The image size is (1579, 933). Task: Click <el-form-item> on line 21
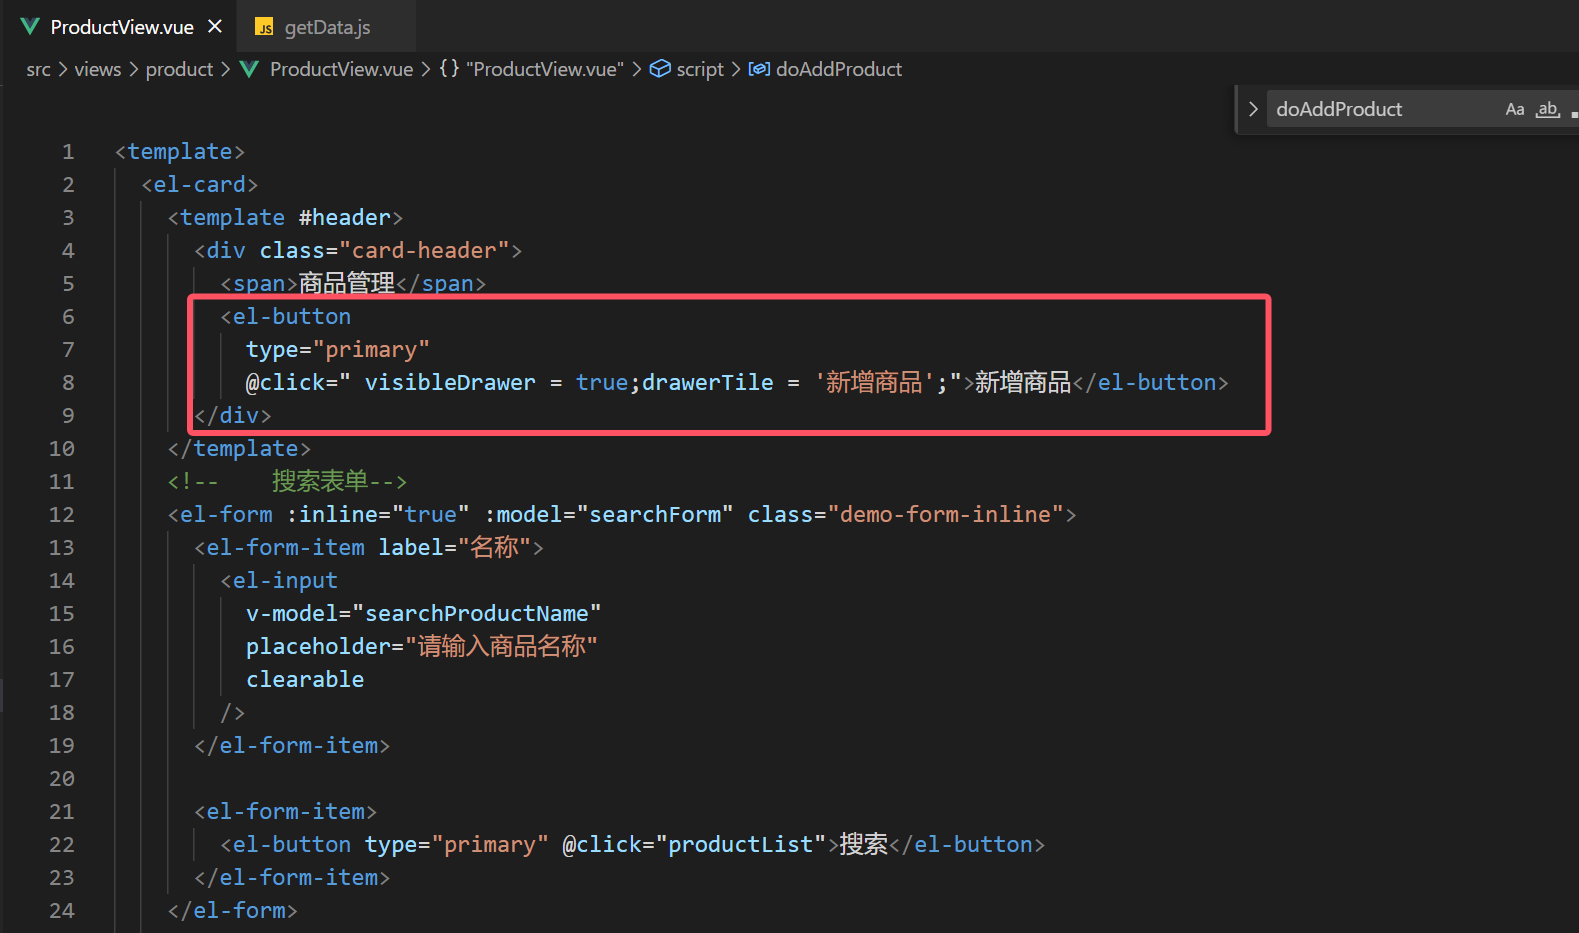point(285,812)
